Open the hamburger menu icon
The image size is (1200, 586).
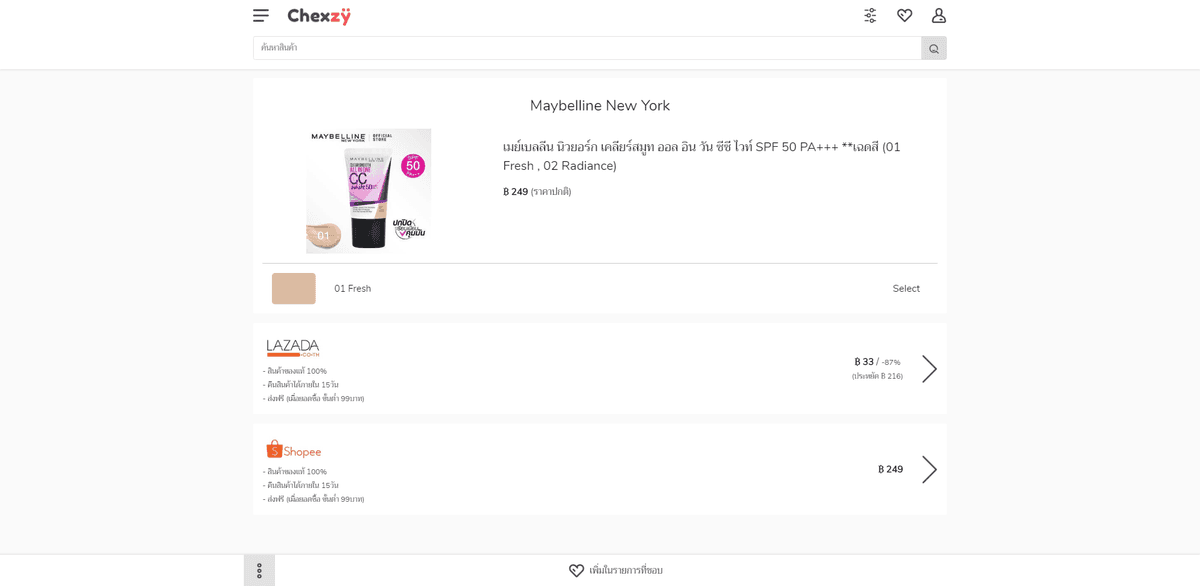(x=261, y=15)
